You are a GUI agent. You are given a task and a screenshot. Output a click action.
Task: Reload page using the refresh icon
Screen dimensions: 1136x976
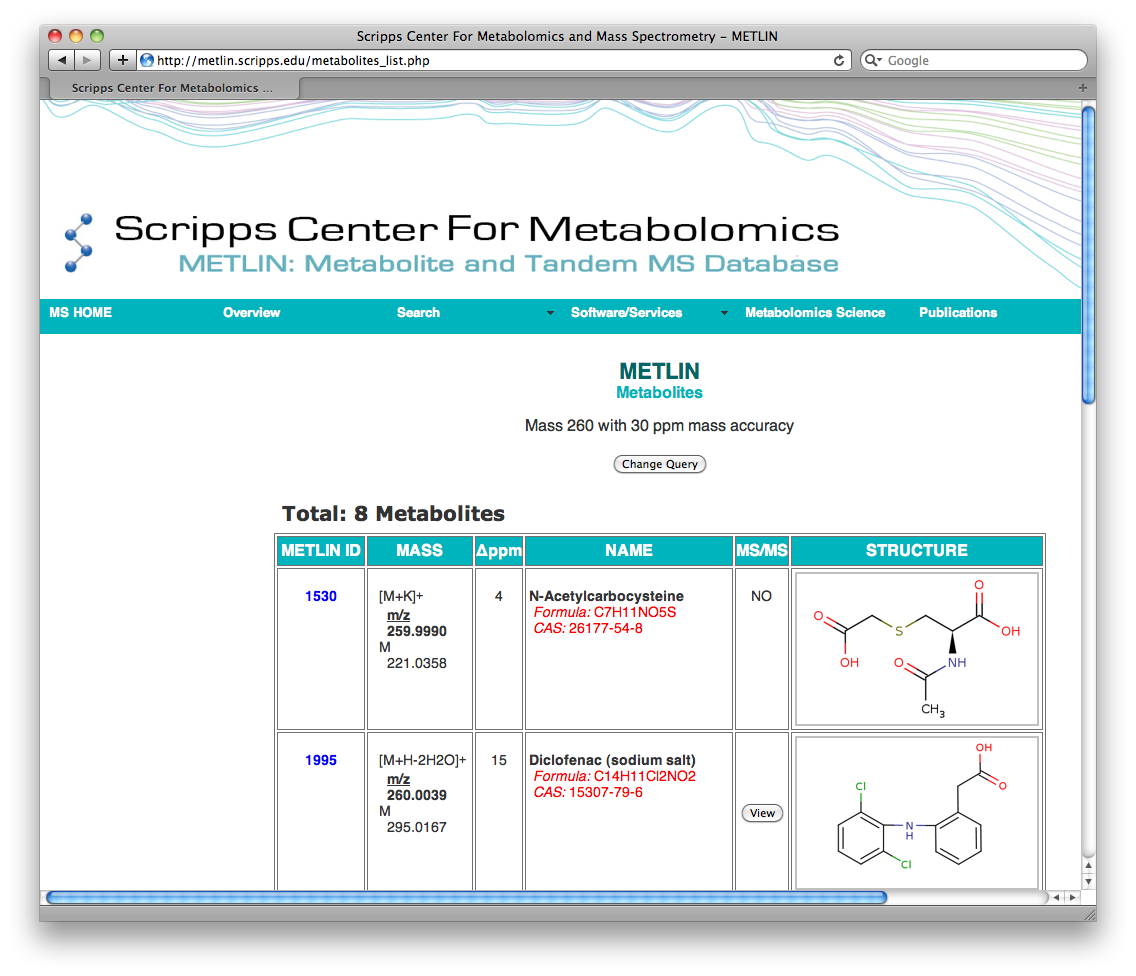pos(839,60)
